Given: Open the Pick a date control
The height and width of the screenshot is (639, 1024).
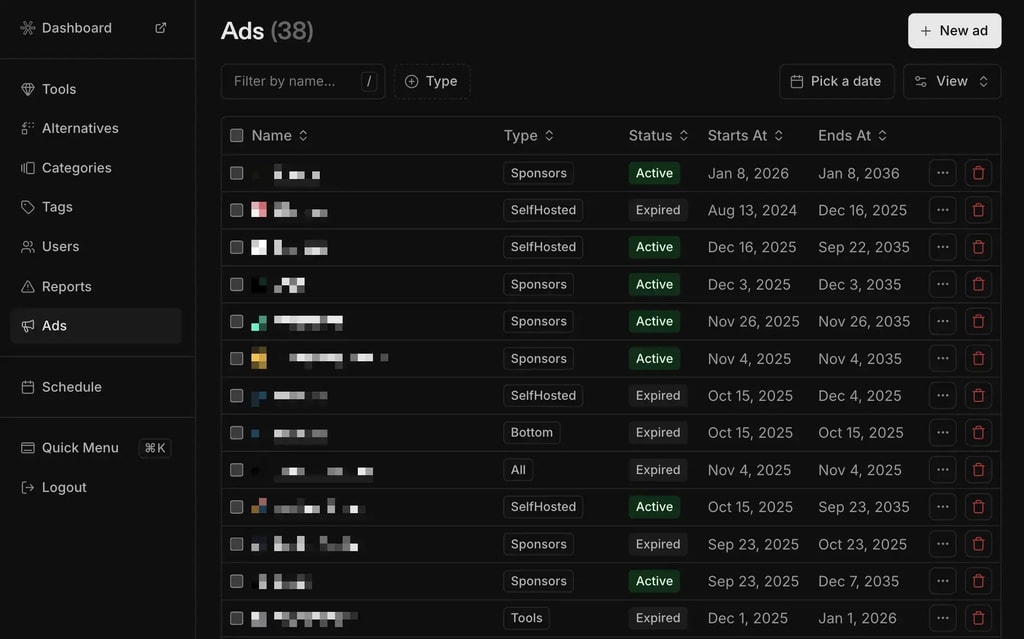Looking at the screenshot, I should 836,81.
